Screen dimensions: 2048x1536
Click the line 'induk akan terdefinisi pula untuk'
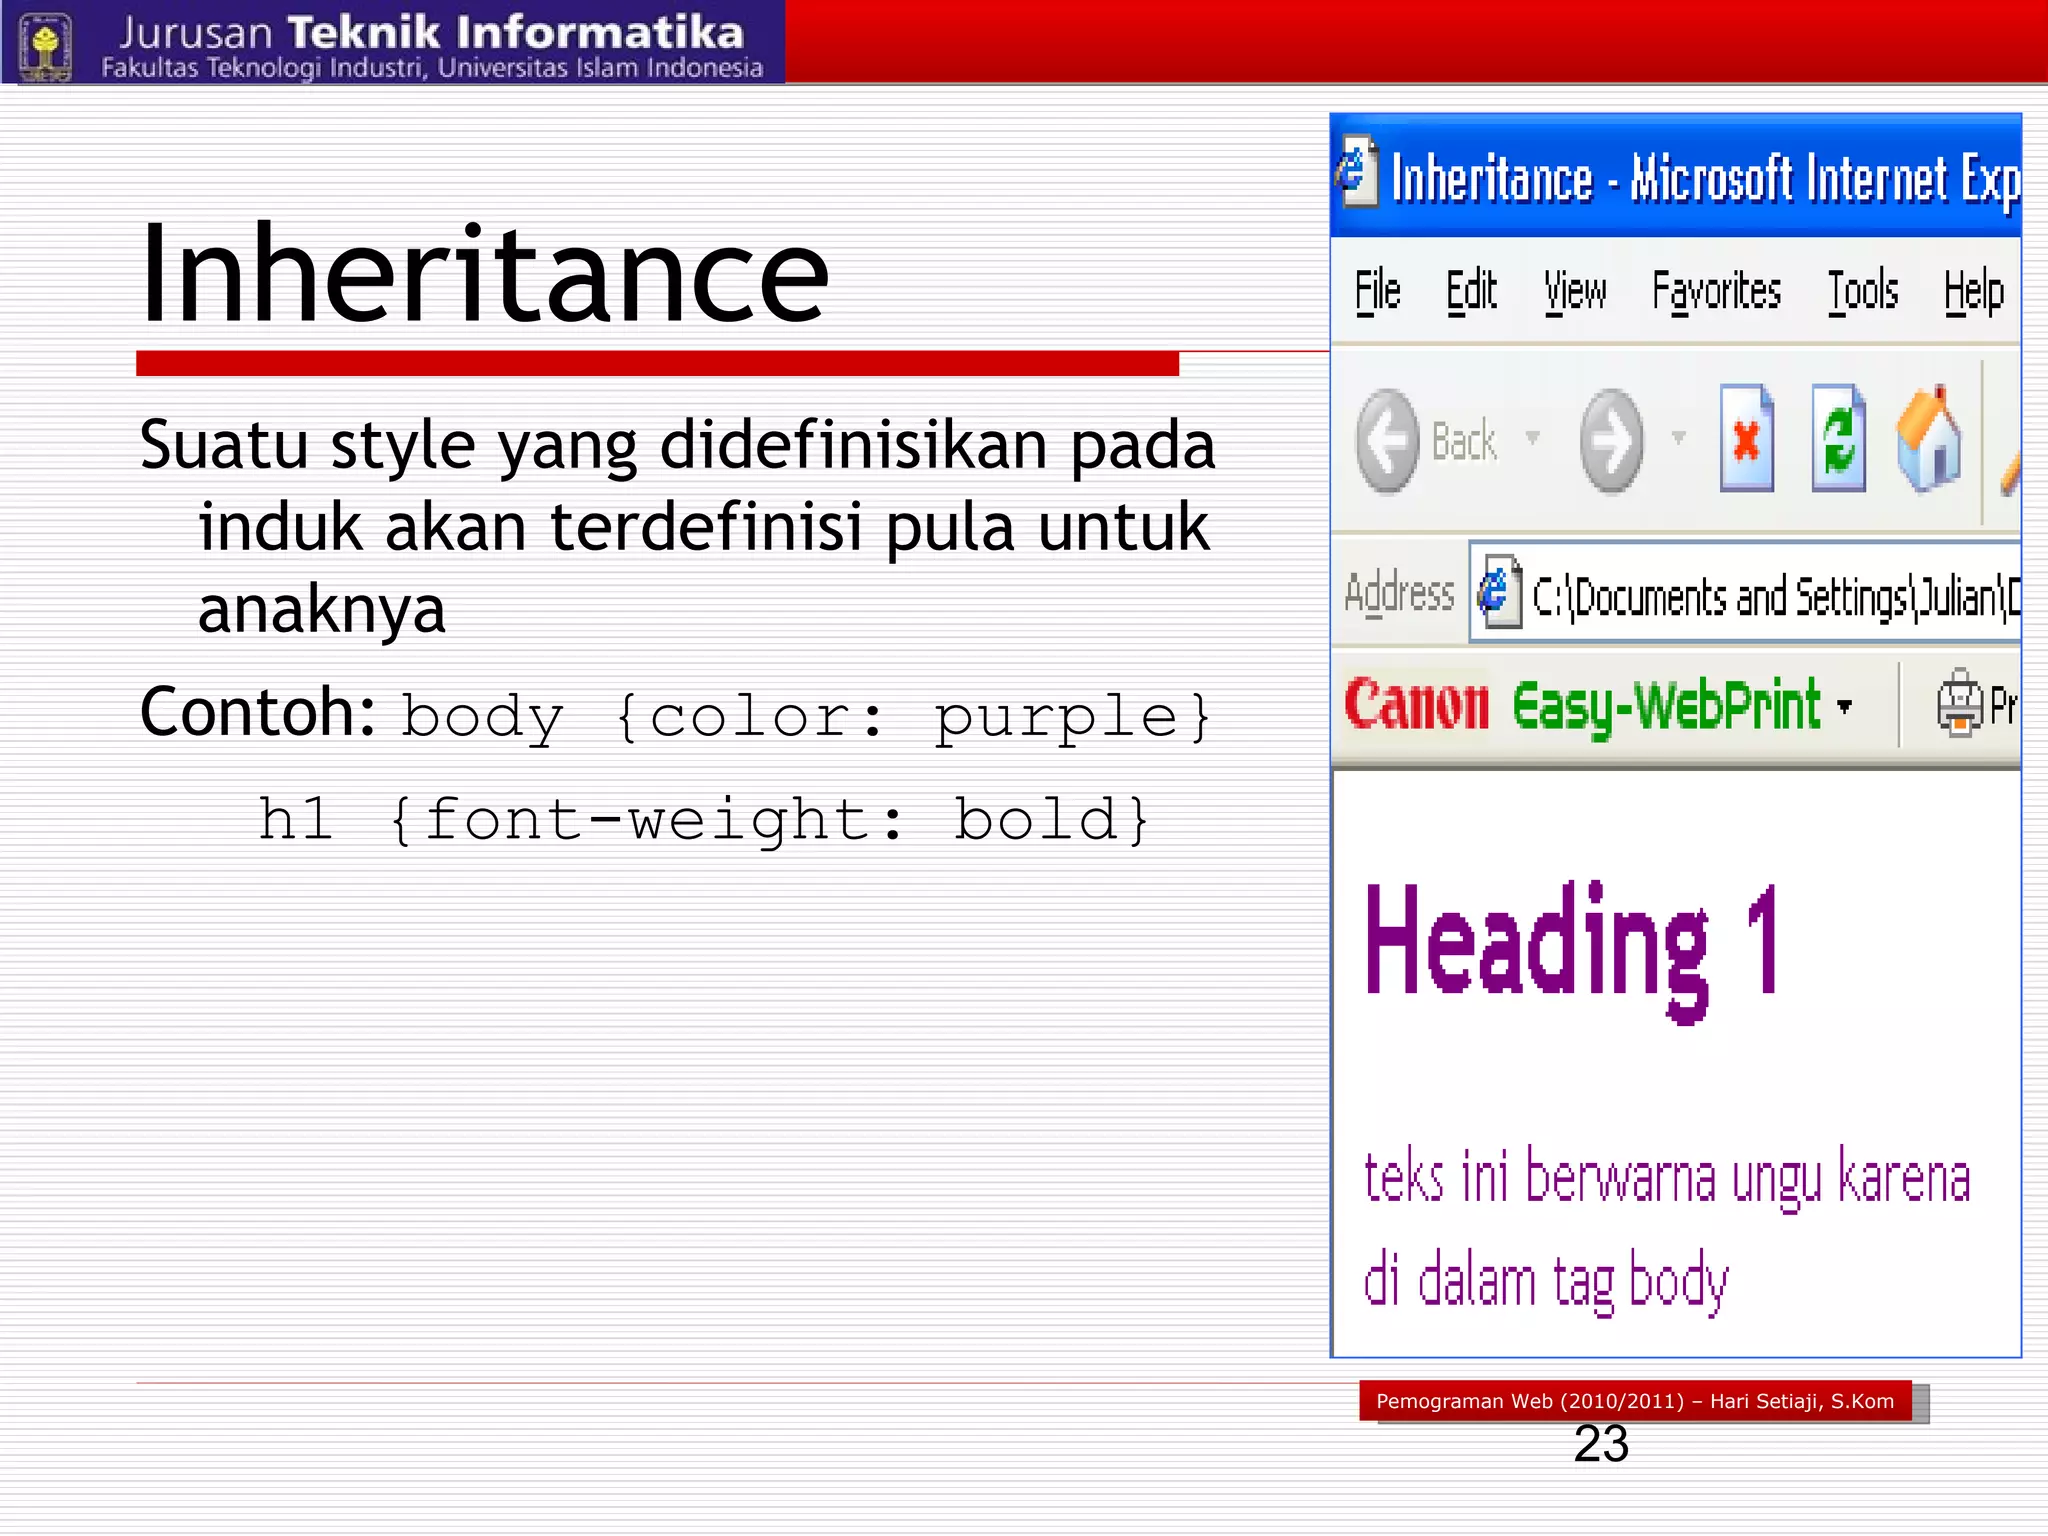point(704,527)
